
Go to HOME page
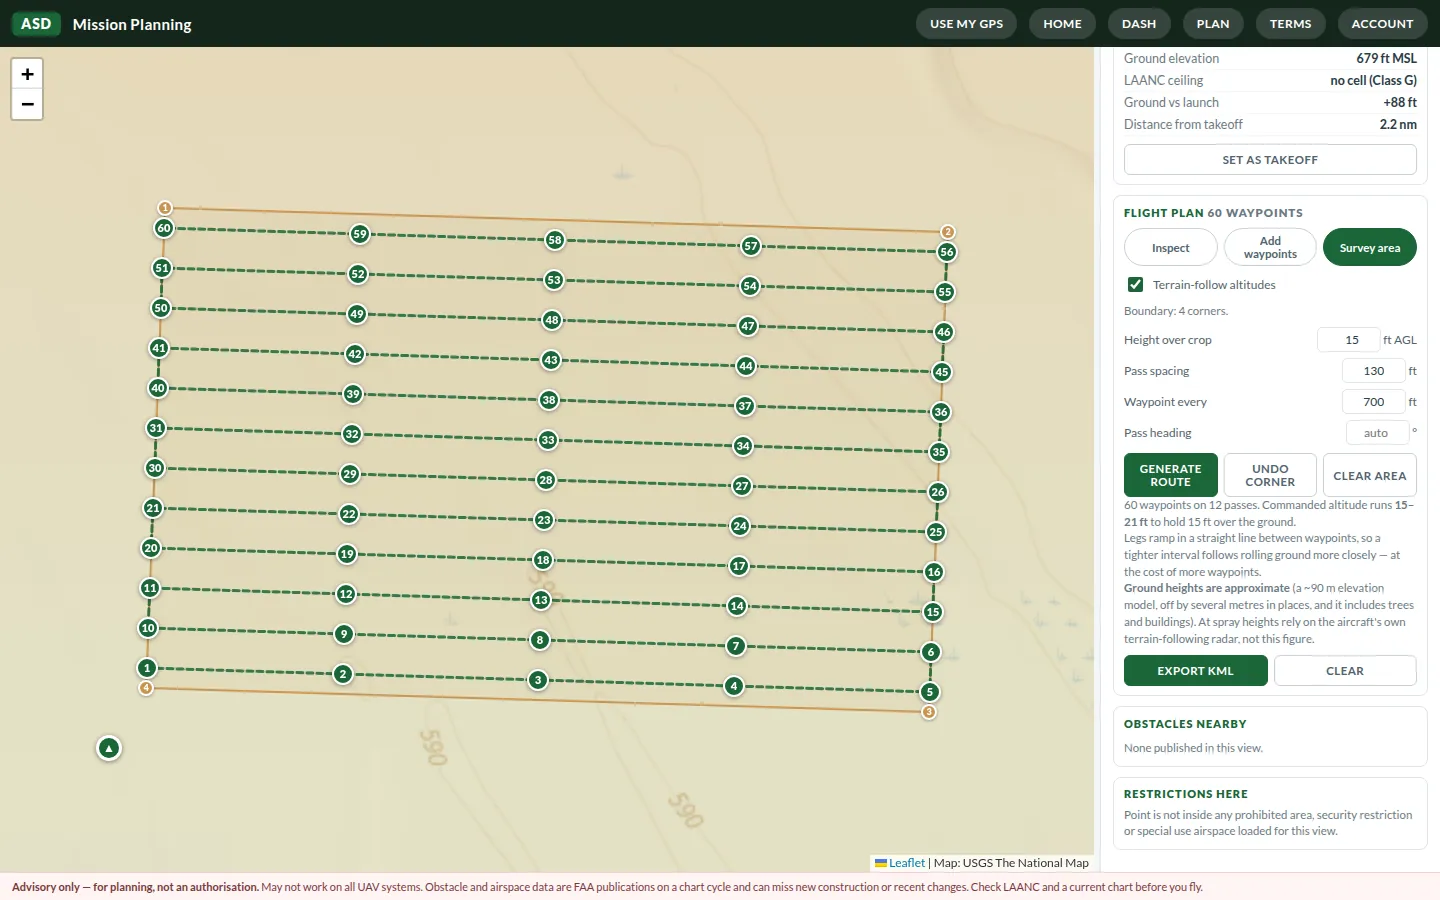coord(1062,24)
